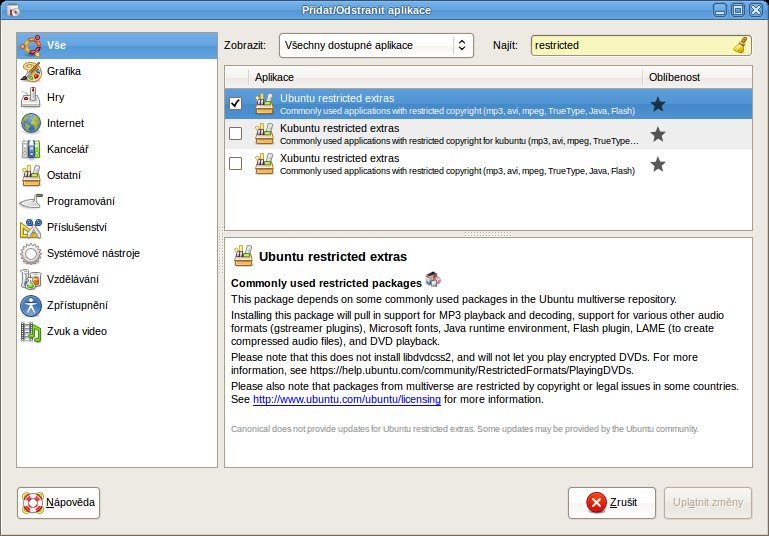769x536 pixels.
Task: Minimize the Přidat/Odstranit aplikace window
Action: pyautogui.click(x=720, y=10)
